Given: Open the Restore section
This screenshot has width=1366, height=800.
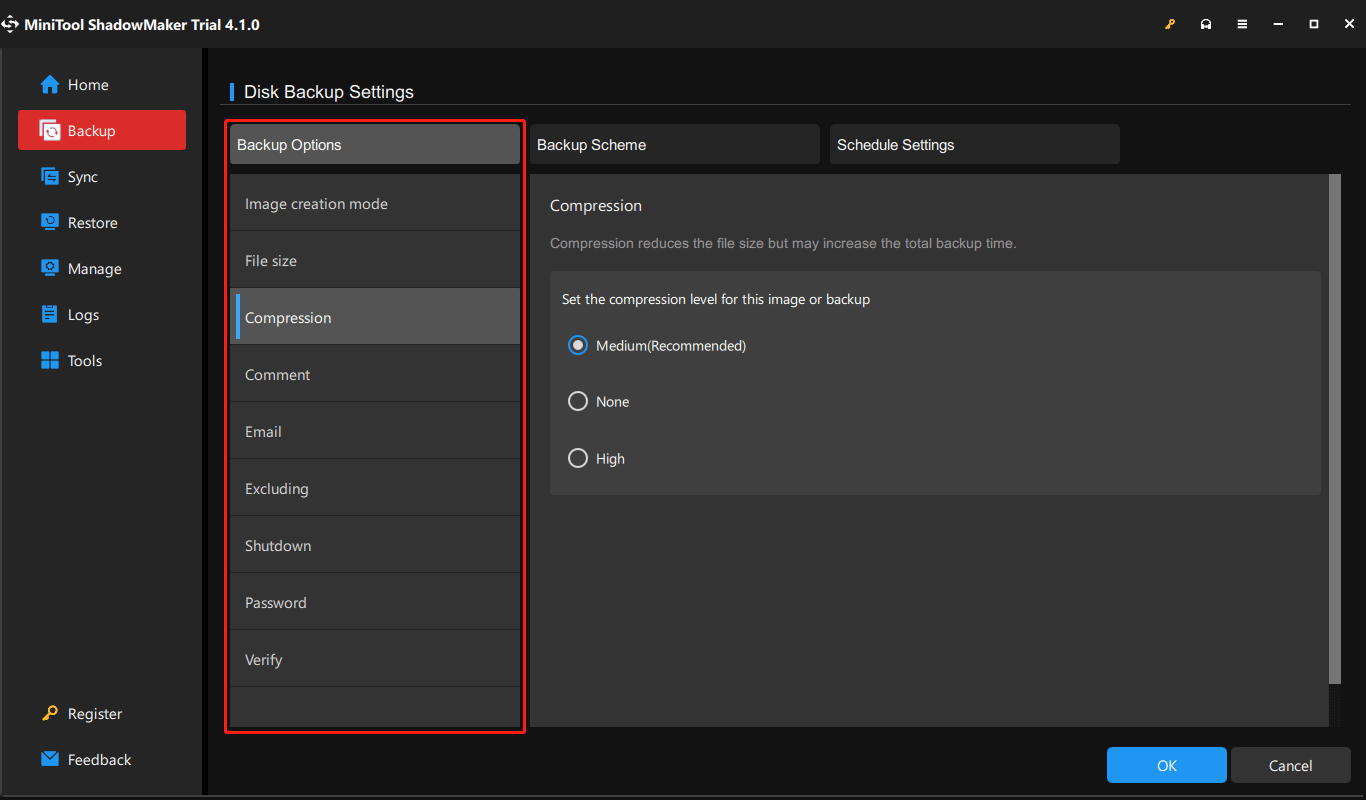Looking at the screenshot, I should [x=91, y=222].
